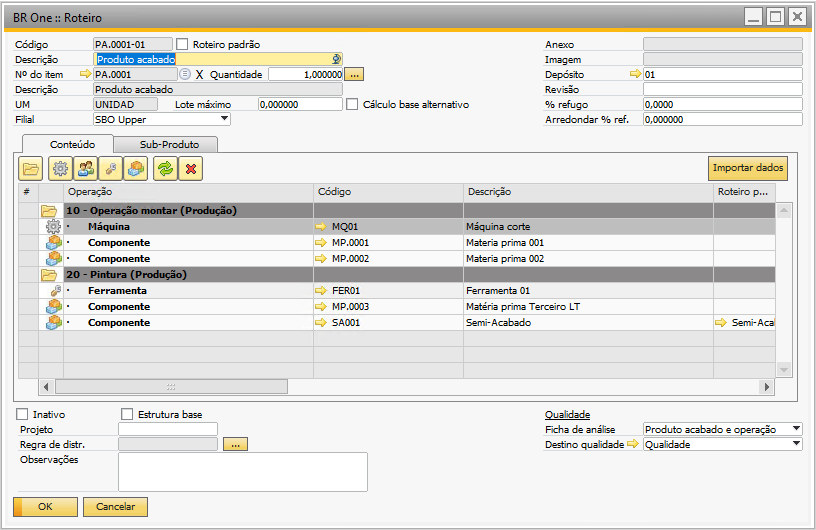Enable the Roteiro padrão checkbox
The width and height of the screenshot is (816, 530).
[182, 44]
